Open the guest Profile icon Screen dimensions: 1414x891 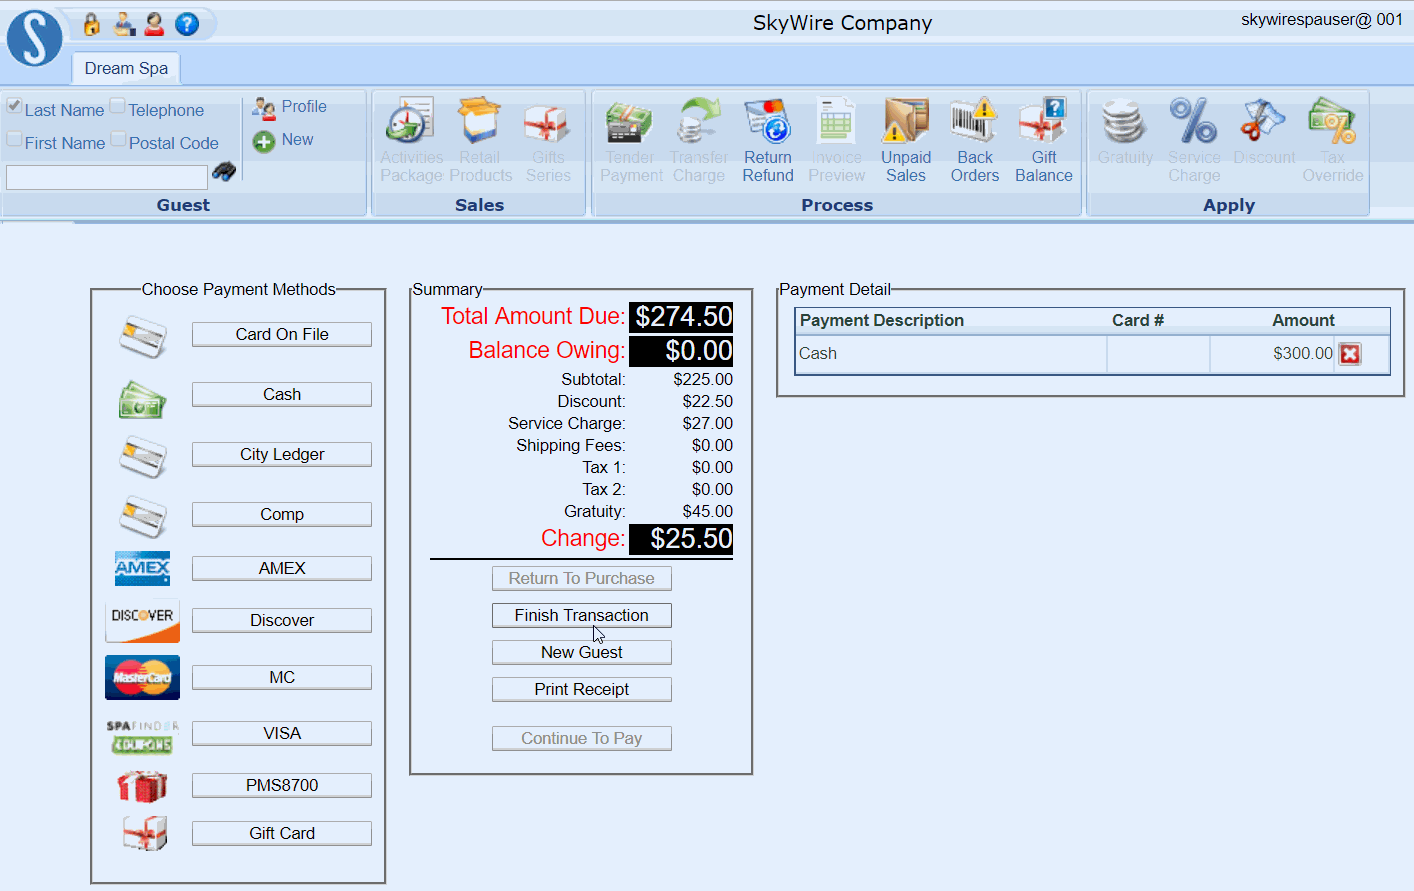(264, 108)
